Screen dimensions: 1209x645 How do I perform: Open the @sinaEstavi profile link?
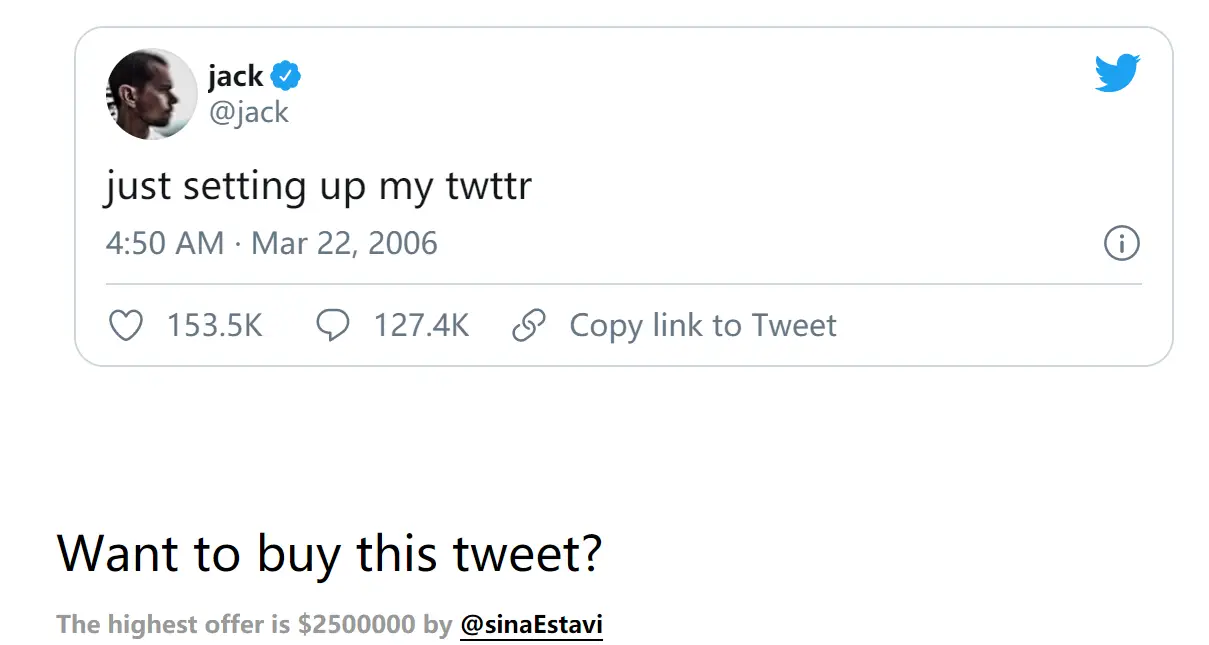click(x=531, y=625)
